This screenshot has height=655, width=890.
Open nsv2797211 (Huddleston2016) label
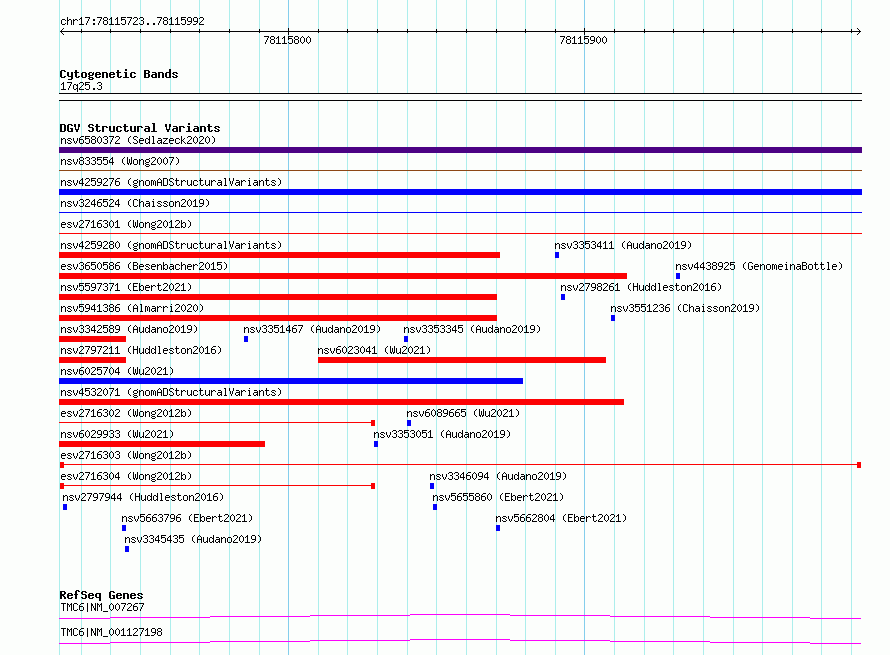click(x=141, y=350)
